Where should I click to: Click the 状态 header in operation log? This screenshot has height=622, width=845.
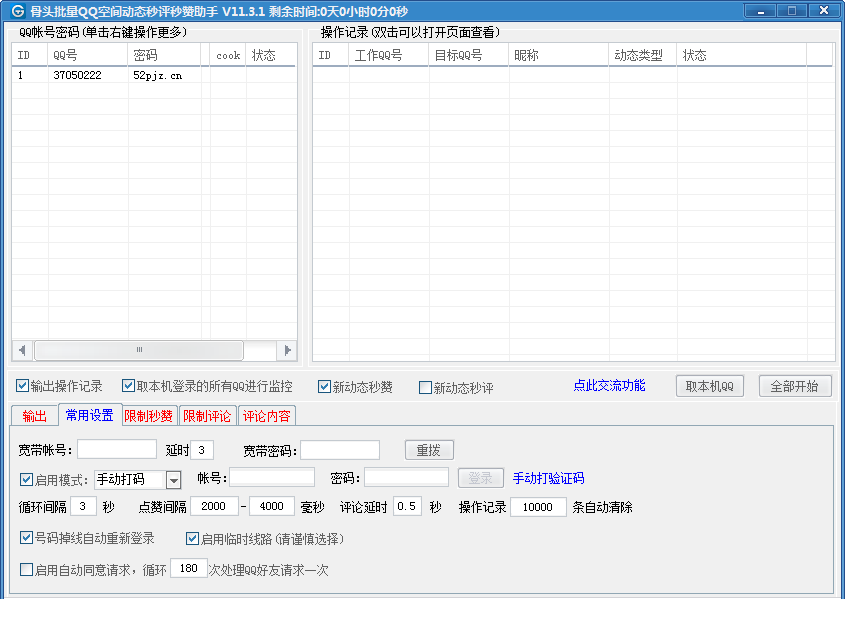(742, 55)
